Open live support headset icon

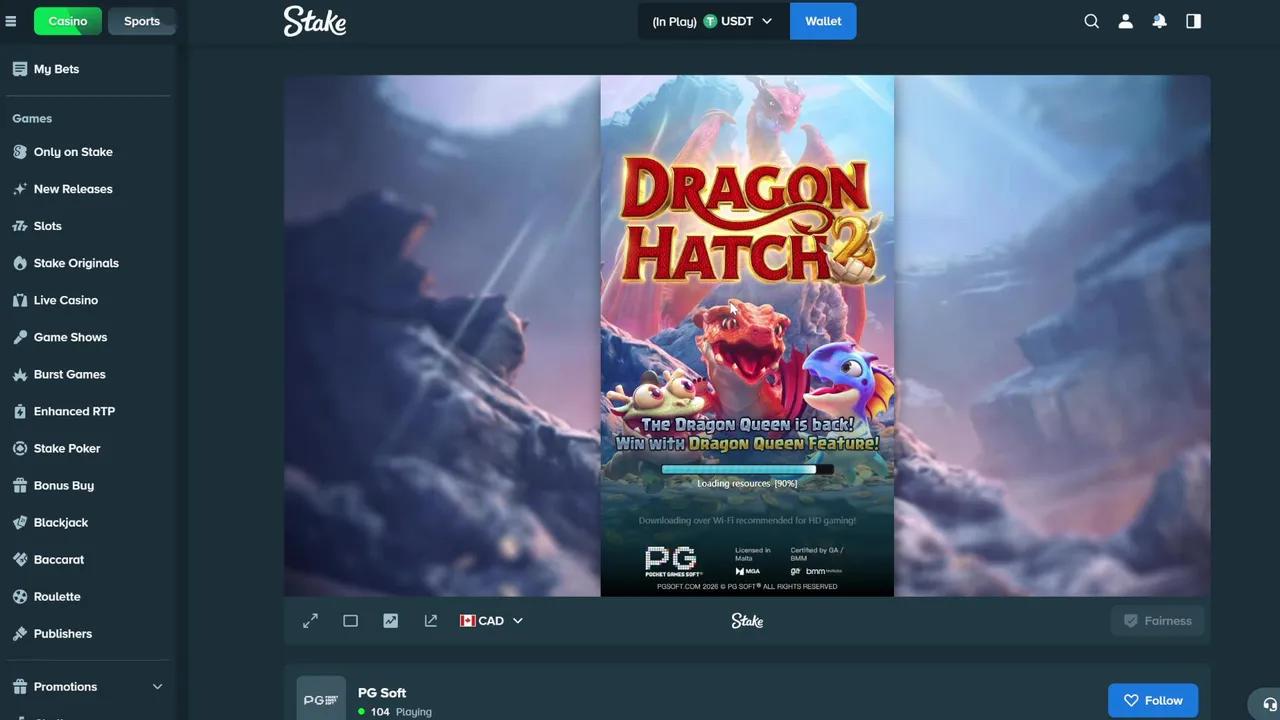click(1270, 703)
